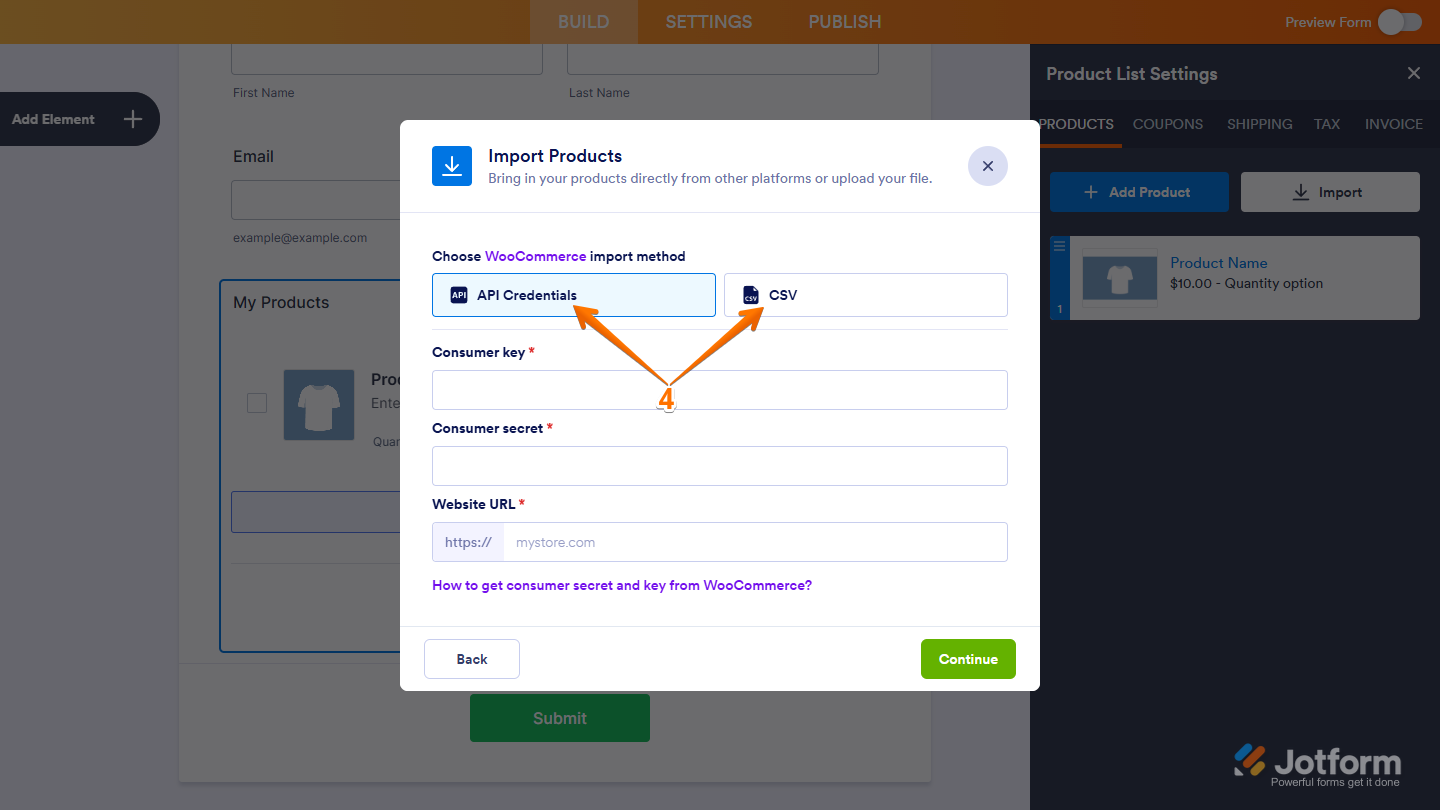Click the blue import download icon beside Import Products

click(452, 166)
